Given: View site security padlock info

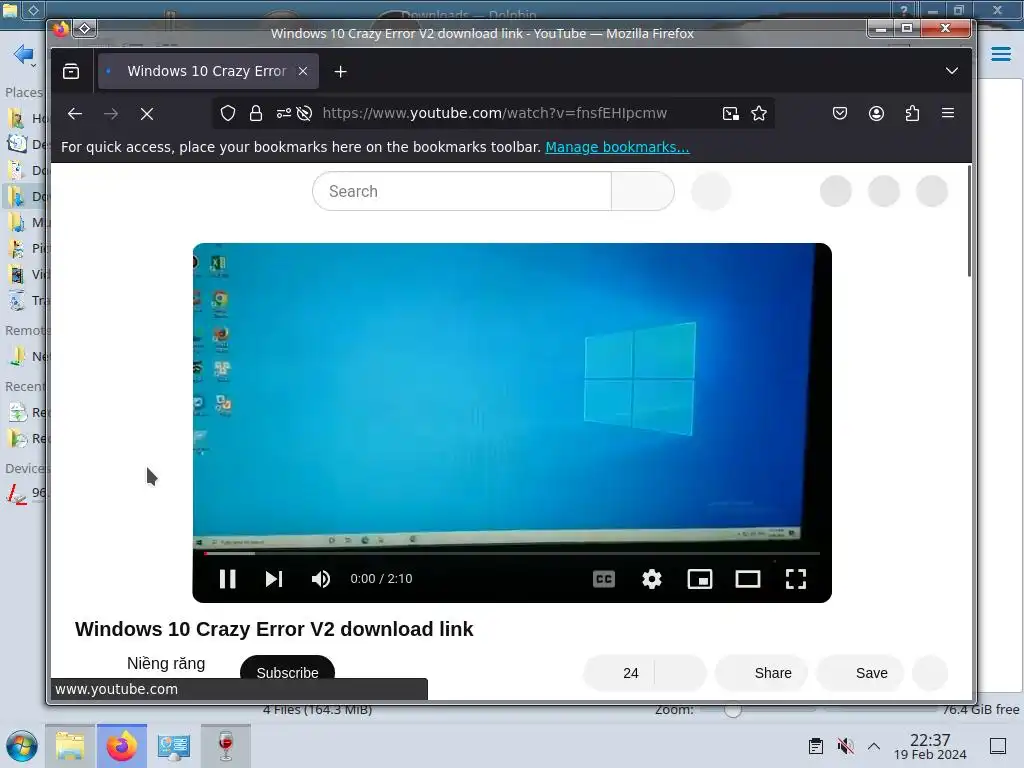Looking at the screenshot, I should coord(256,114).
